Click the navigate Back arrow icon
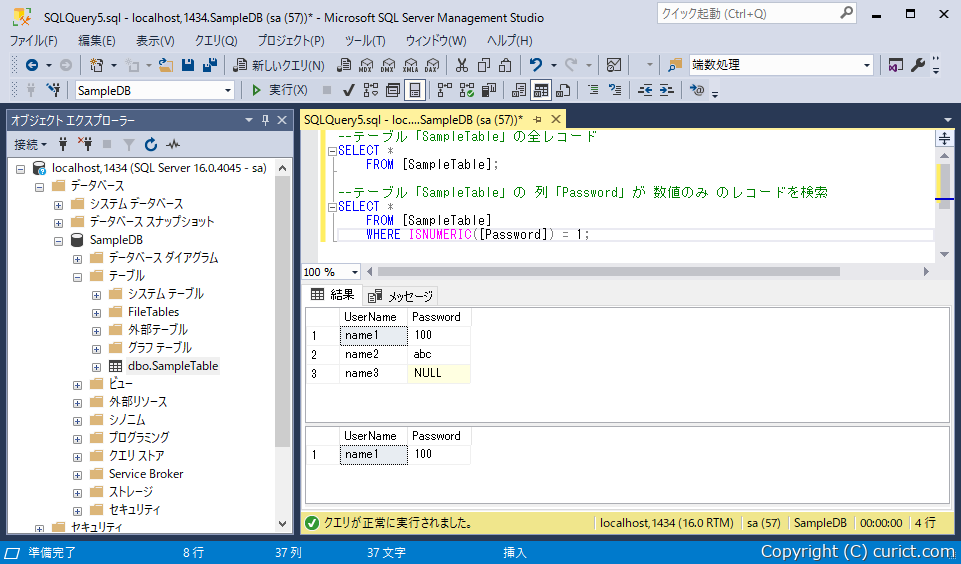This screenshot has width=961, height=564. [32, 65]
